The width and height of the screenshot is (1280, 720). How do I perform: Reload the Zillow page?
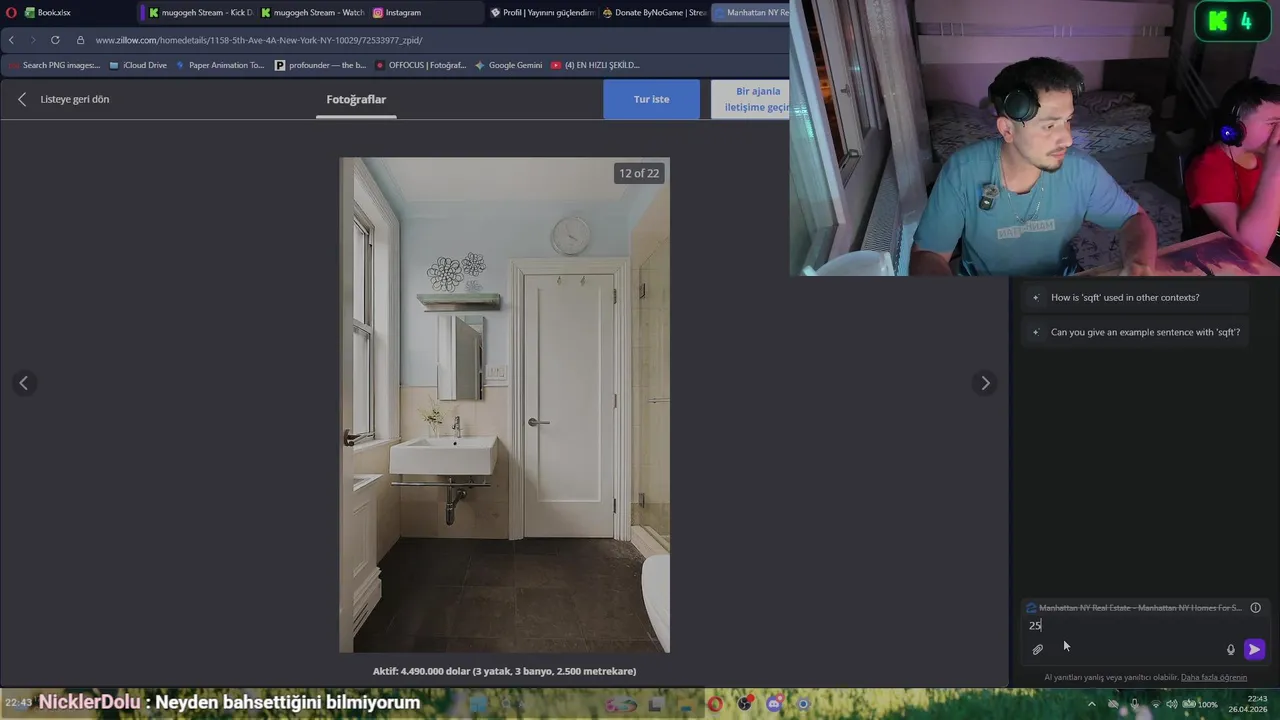(55, 40)
